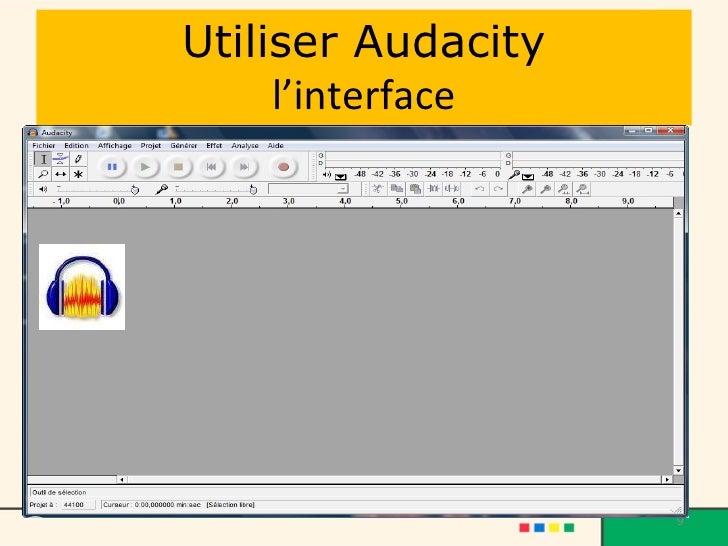Screen dimensions: 728x546
Task: Open the Edition menu
Action: click(x=76, y=145)
